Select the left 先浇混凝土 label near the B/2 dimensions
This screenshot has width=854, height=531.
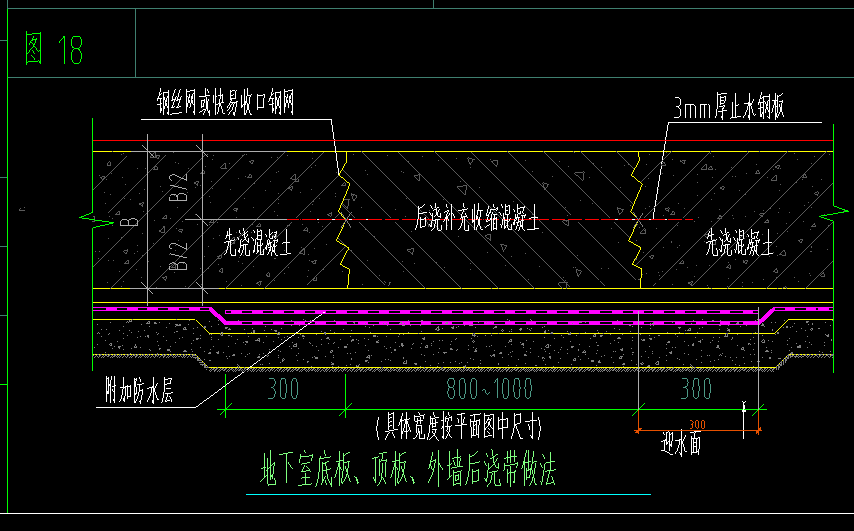(x=258, y=243)
